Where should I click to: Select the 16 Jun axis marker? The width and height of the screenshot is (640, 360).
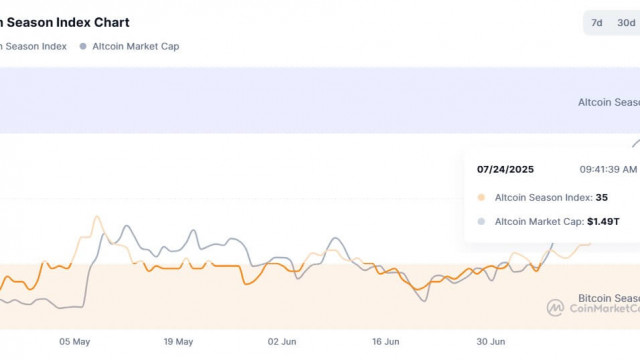(386, 342)
